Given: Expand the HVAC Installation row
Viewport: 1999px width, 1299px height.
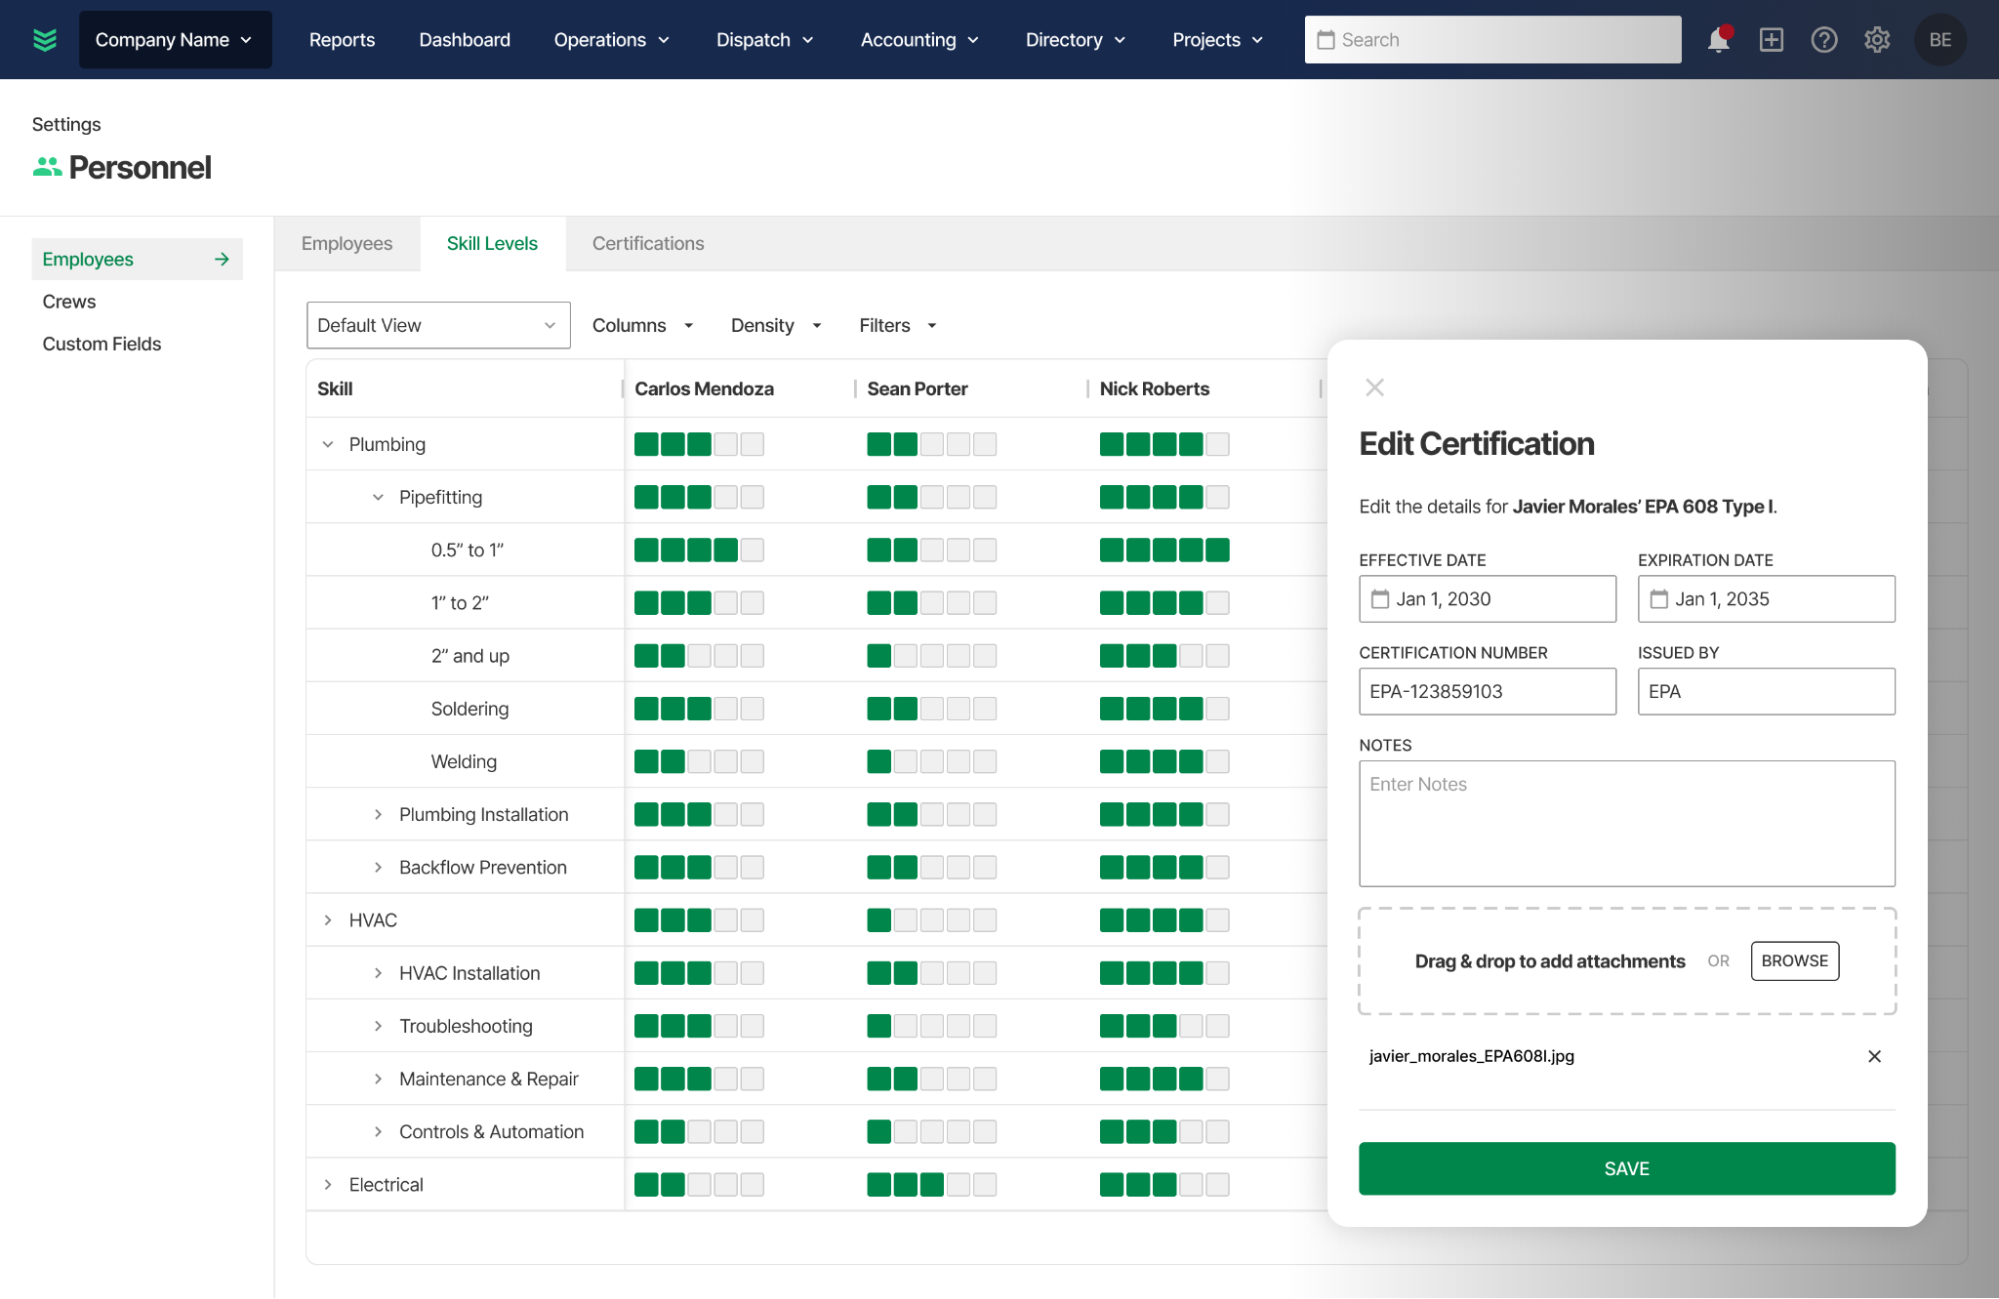Looking at the screenshot, I should pos(378,973).
